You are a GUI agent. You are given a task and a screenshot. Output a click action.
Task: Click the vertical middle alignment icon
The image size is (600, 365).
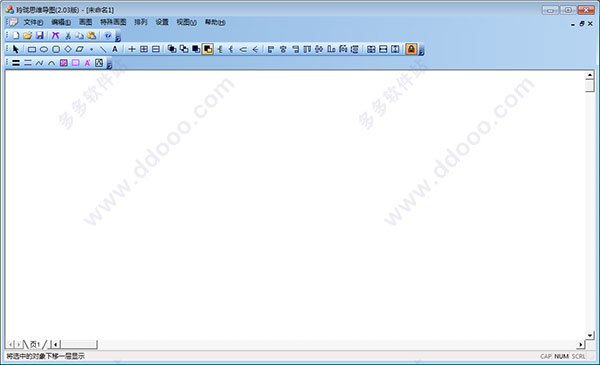click(319, 49)
